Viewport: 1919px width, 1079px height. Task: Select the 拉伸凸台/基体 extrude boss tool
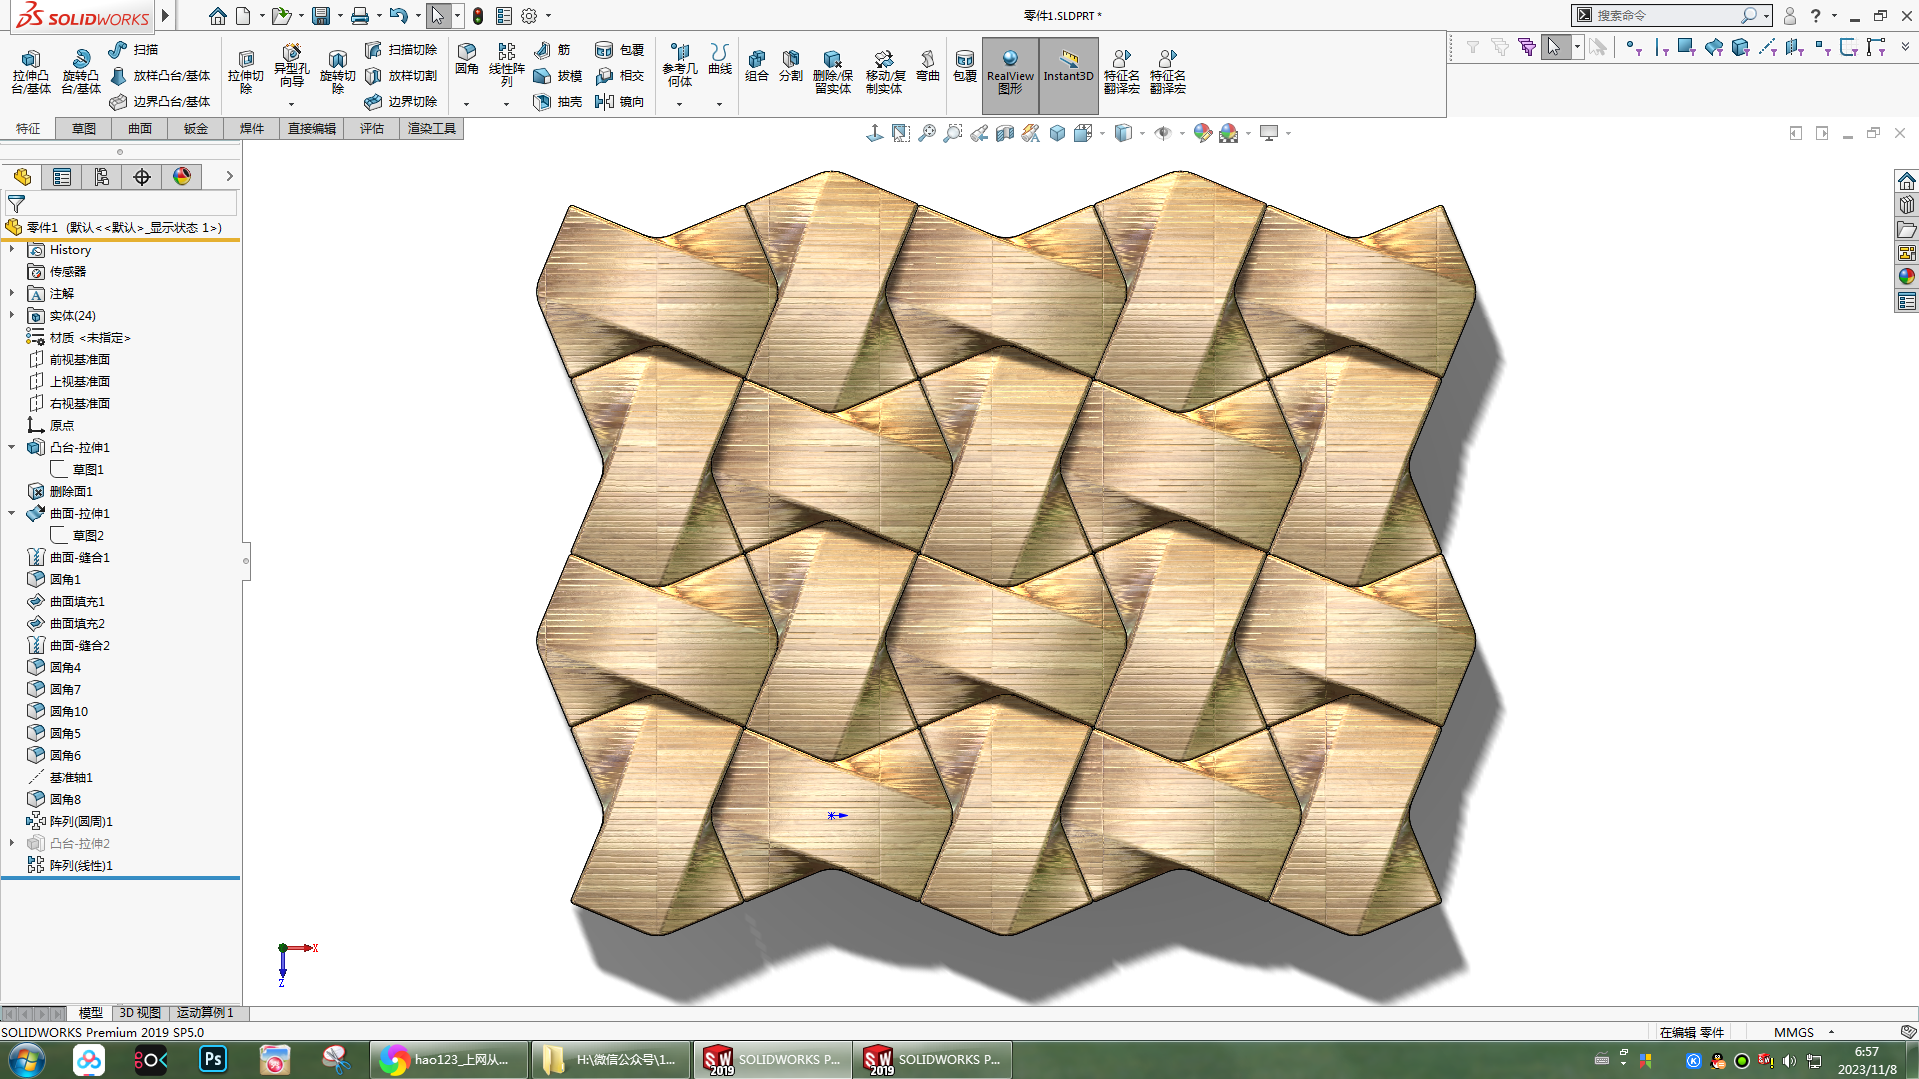pyautogui.click(x=30, y=71)
